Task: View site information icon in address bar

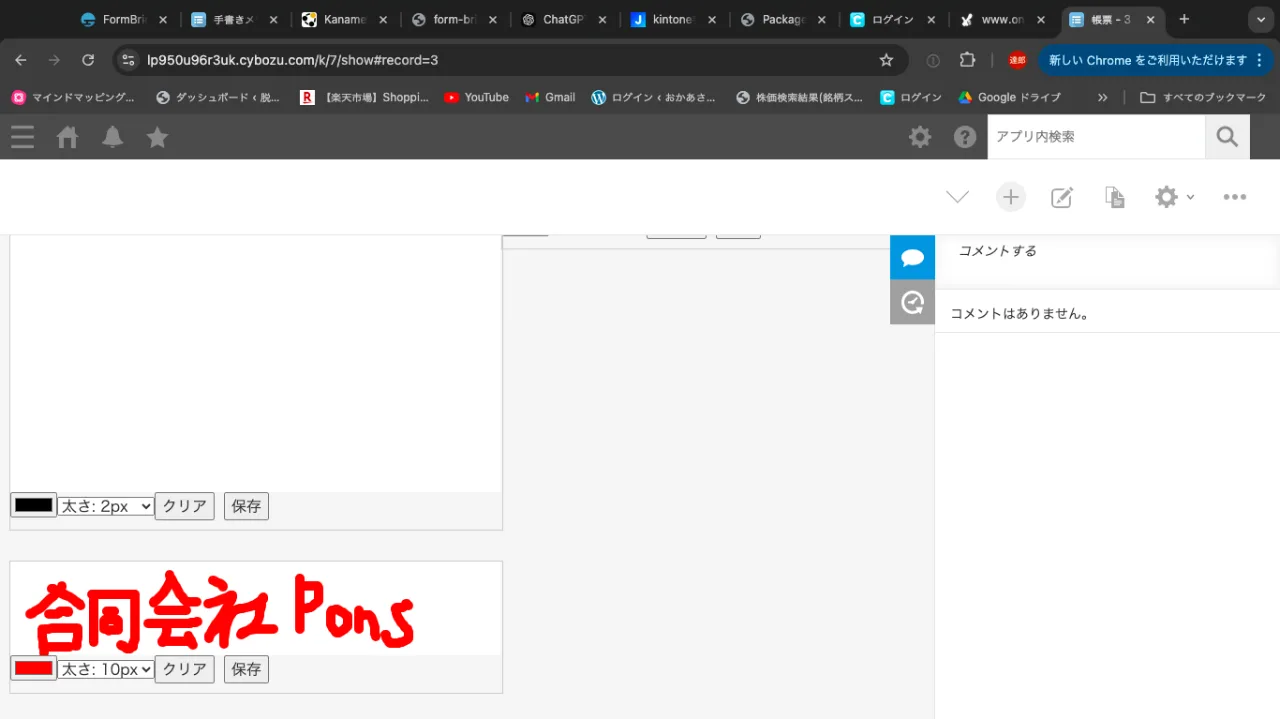Action: [x=127, y=60]
